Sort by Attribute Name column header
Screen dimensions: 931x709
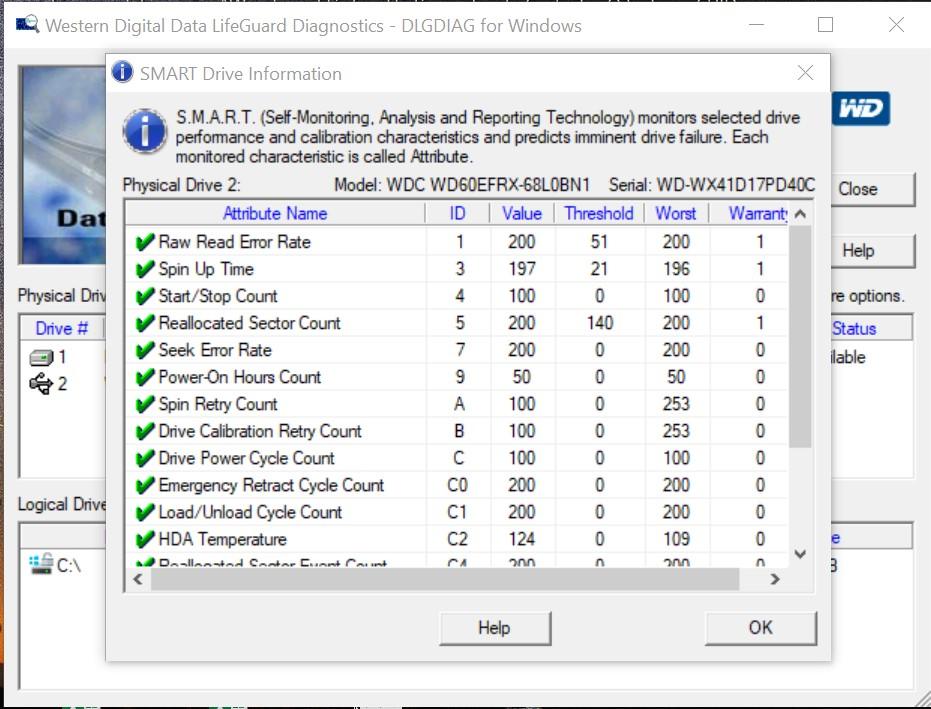(275, 213)
